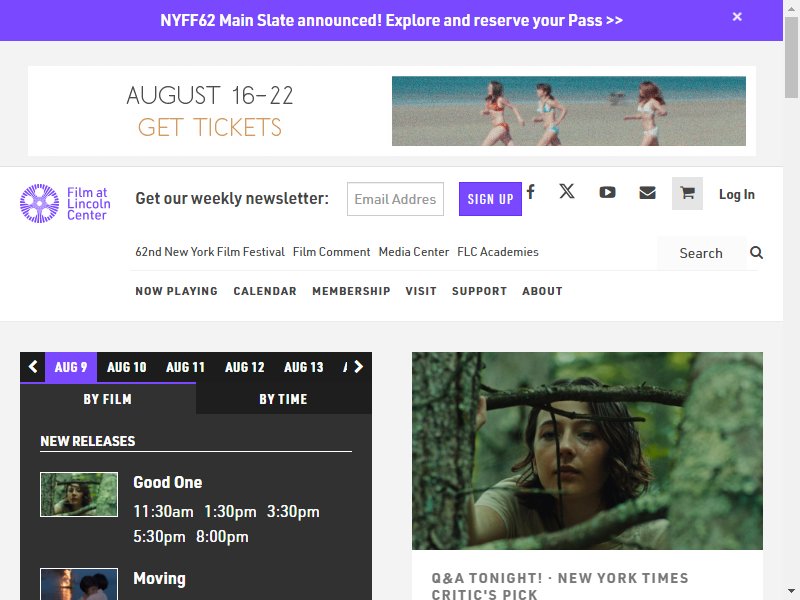Select Good One 3:30pm showtime
This screenshot has height=600, width=800.
(x=293, y=512)
